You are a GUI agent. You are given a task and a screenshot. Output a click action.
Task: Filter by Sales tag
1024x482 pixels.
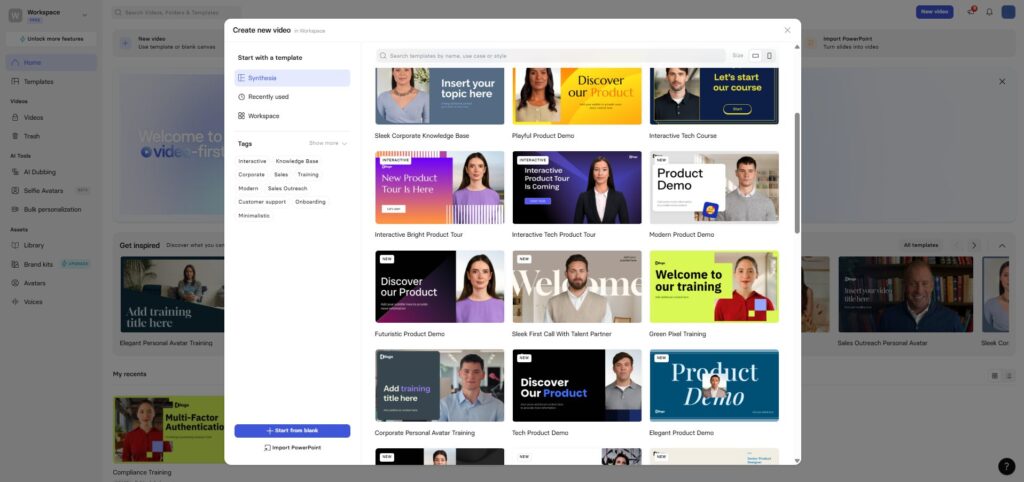(x=281, y=175)
